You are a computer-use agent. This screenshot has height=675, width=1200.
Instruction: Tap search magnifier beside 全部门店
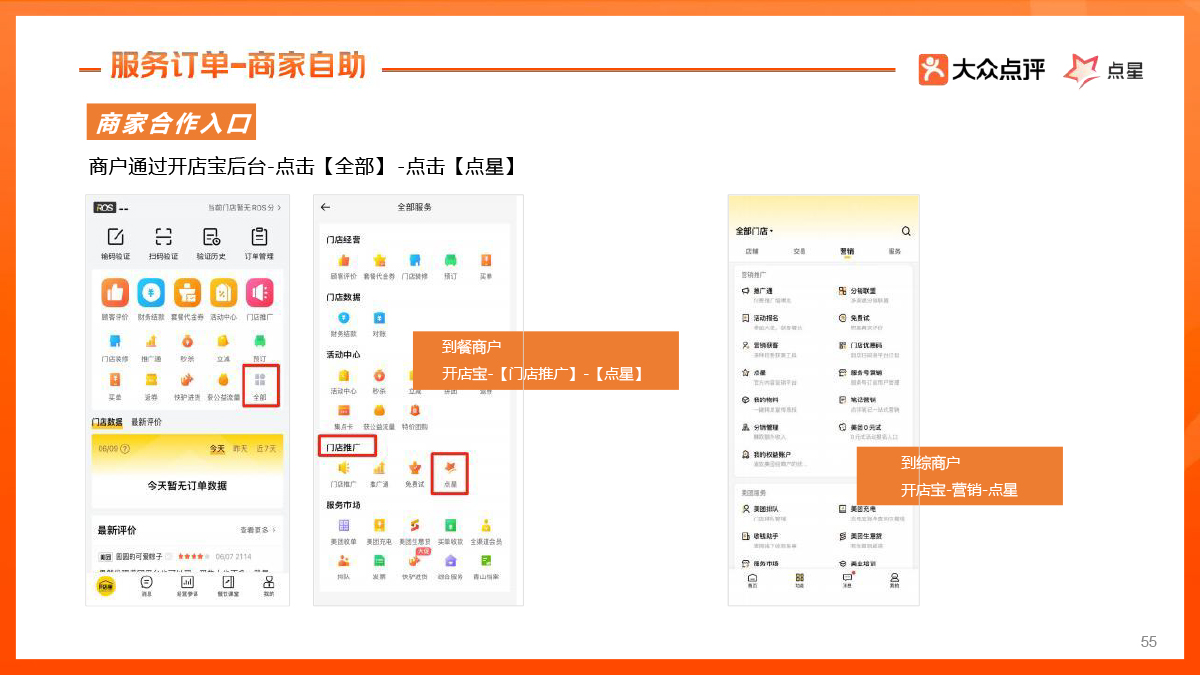pos(906,231)
